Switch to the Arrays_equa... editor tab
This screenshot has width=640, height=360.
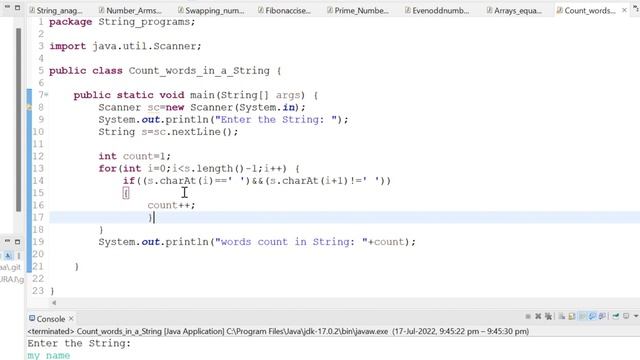[x=514, y=11]
